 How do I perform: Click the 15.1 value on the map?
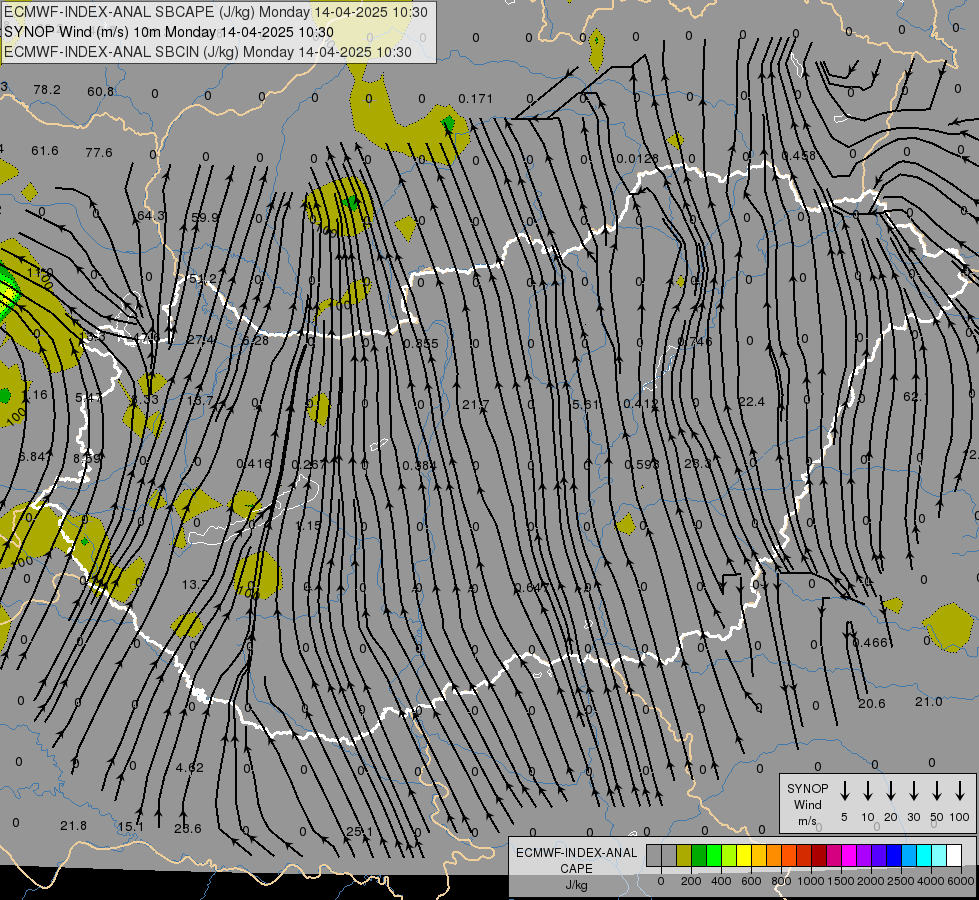coord(131,827)
